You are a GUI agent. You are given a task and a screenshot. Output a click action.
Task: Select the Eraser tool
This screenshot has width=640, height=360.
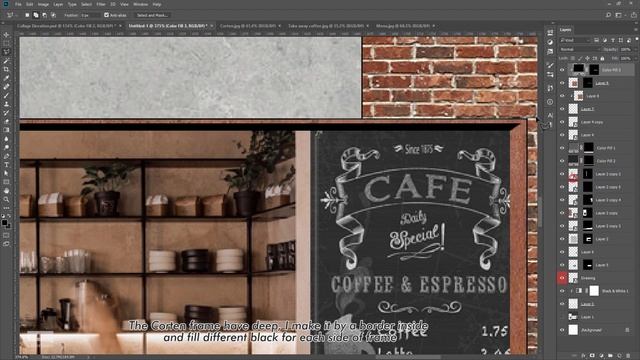6,121
